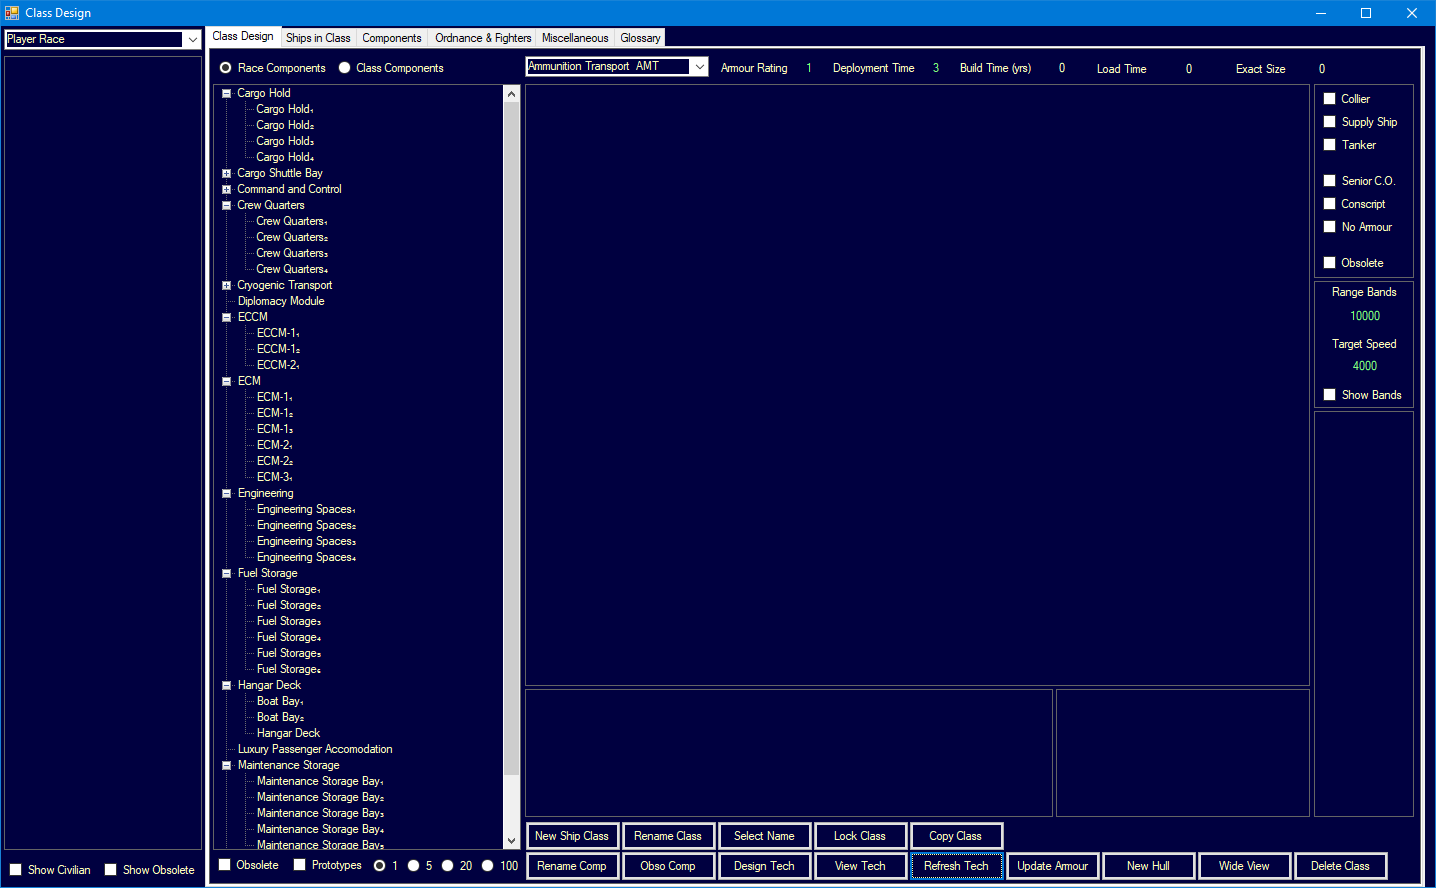
Task: Click the Copy Class button
Action: coord(956,836)
